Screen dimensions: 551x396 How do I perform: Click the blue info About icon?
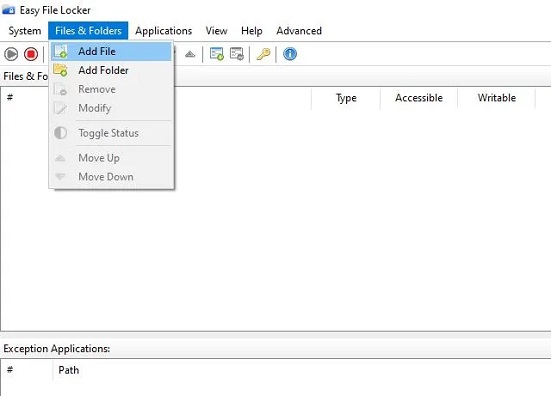click(290, 54)
